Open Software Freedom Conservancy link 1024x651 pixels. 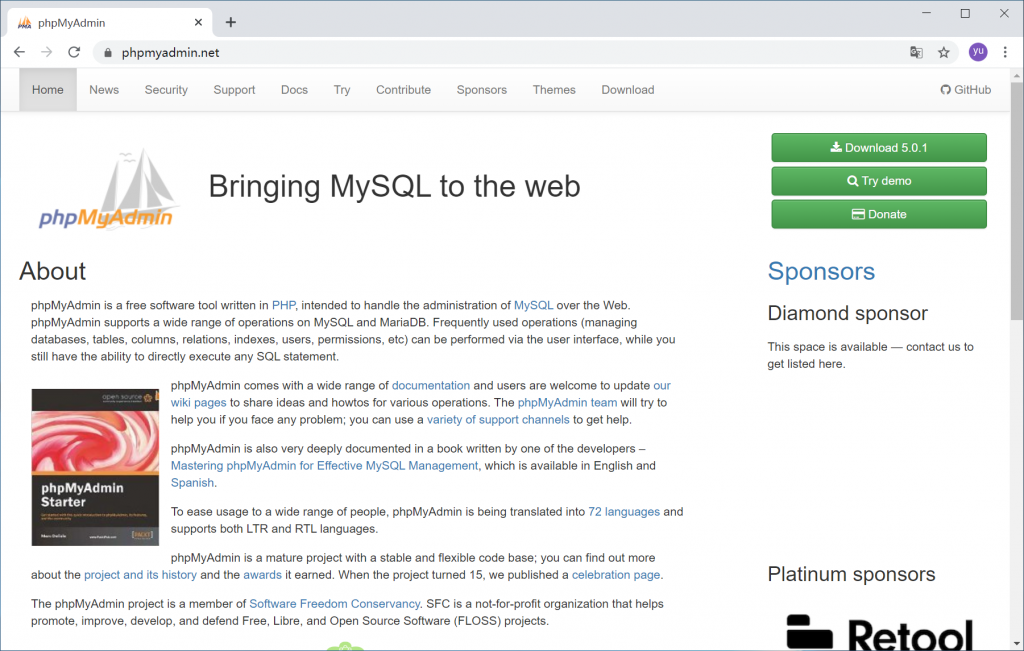click(x=335, y=604)
